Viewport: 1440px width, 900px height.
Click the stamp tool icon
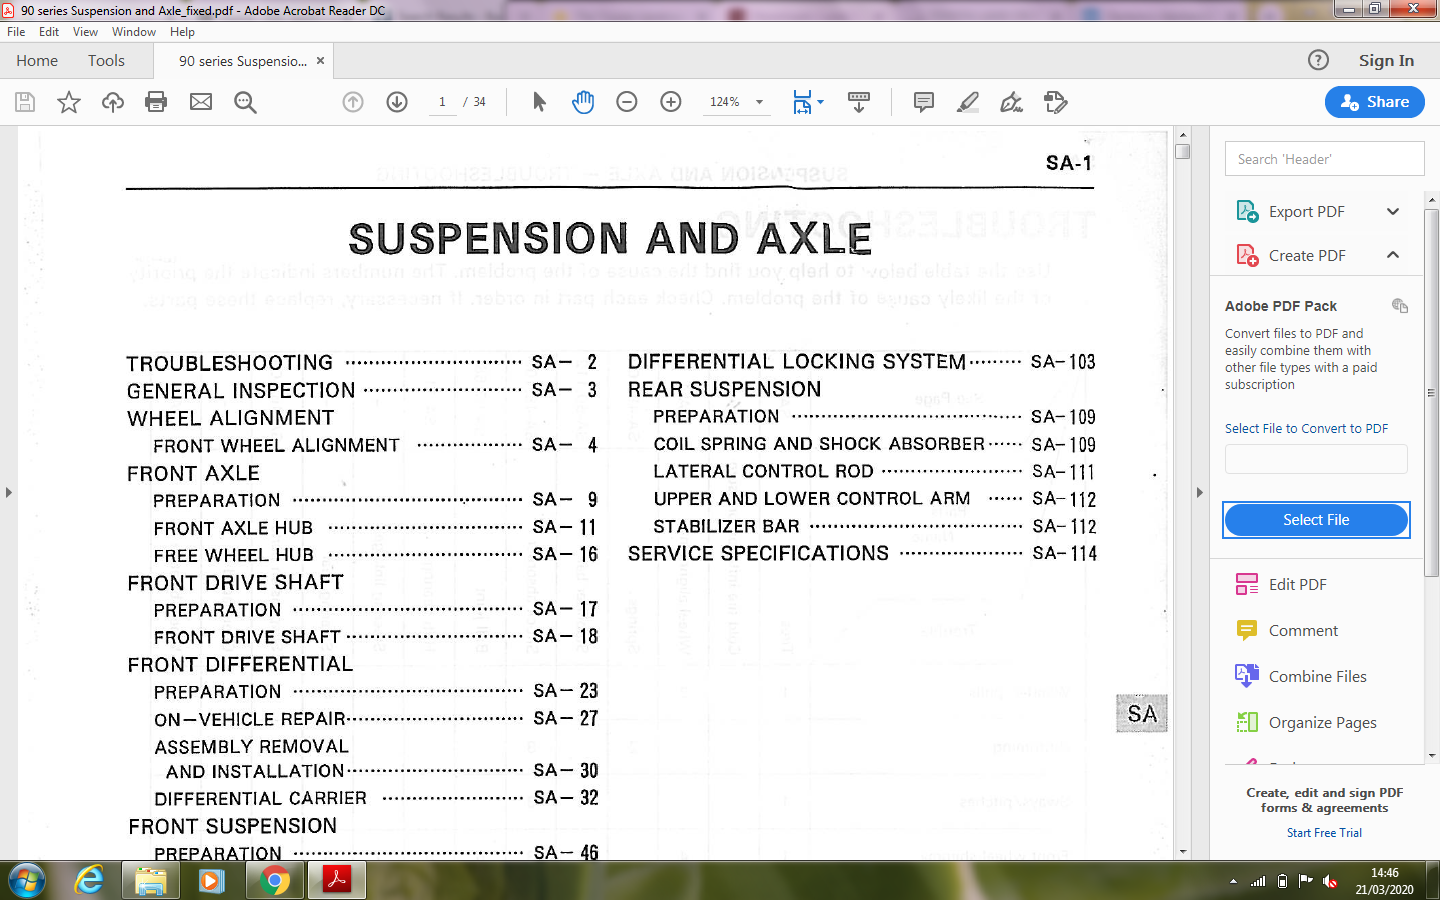(1056, 102)
